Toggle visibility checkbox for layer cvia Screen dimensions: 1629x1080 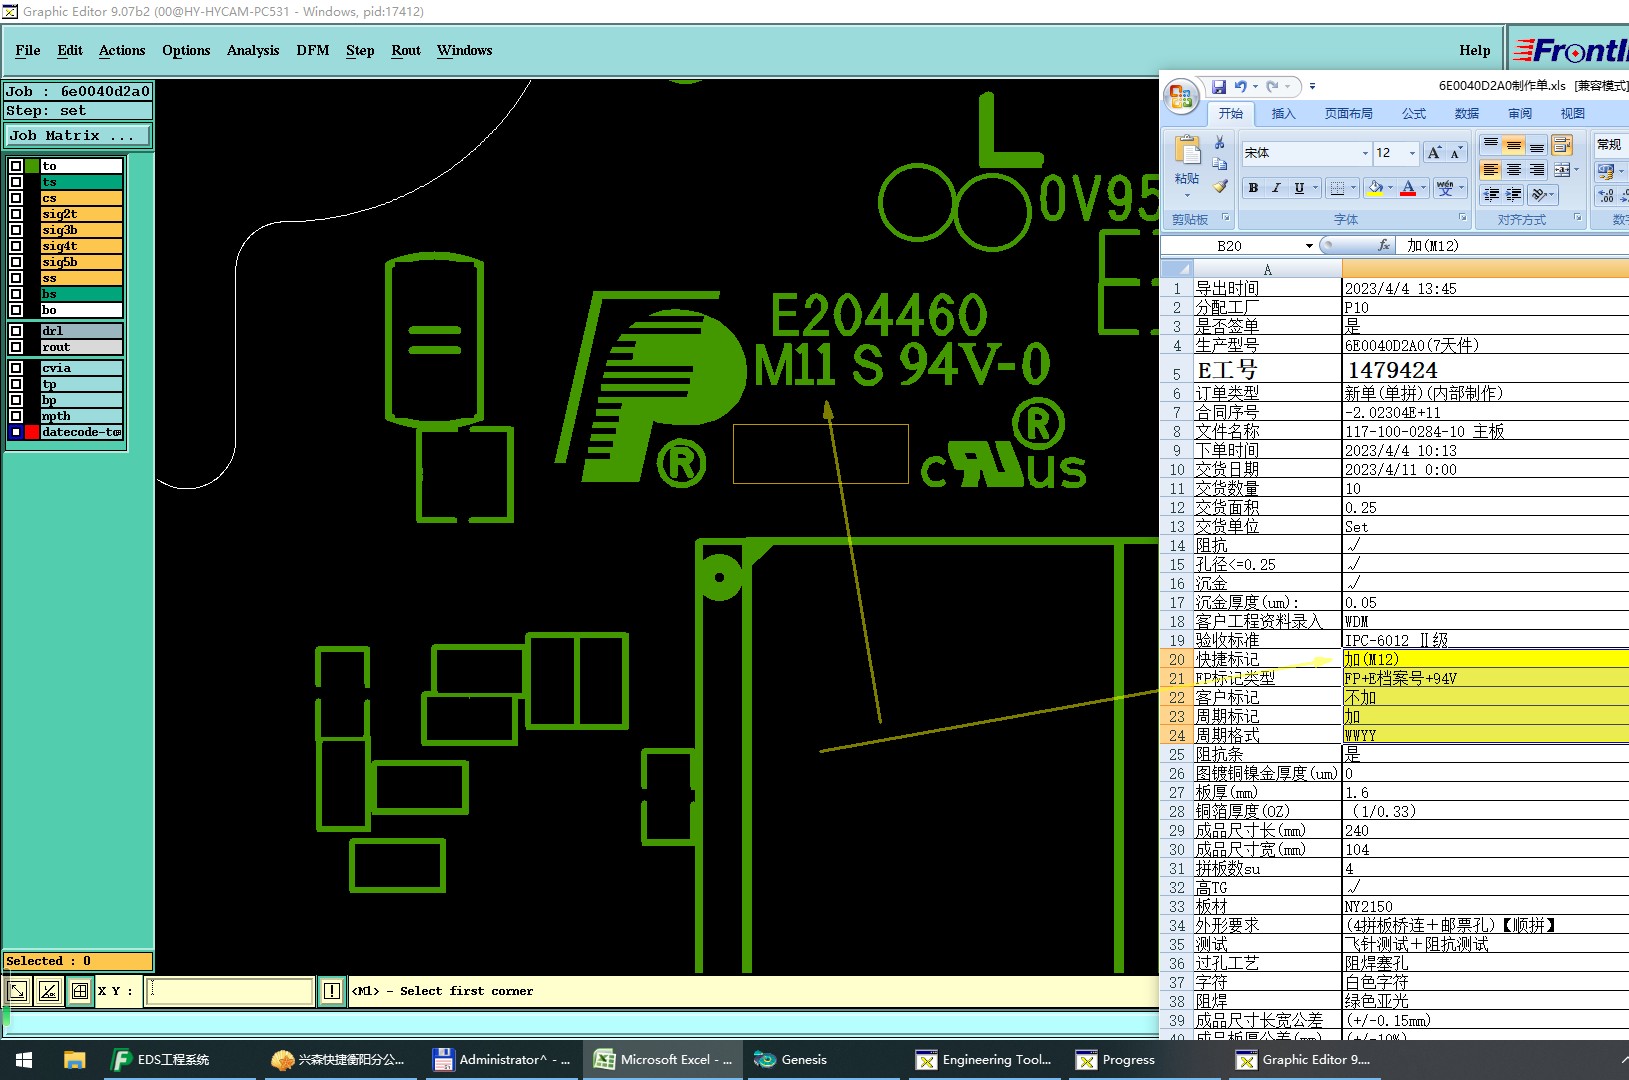pyautogui.click(x=16, y=368)
